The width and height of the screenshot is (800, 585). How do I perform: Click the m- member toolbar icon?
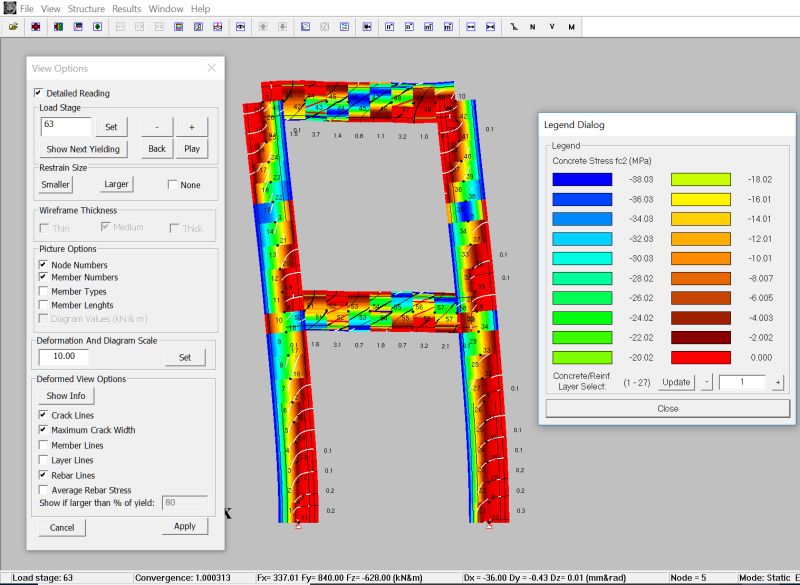(x=448, y=27)
